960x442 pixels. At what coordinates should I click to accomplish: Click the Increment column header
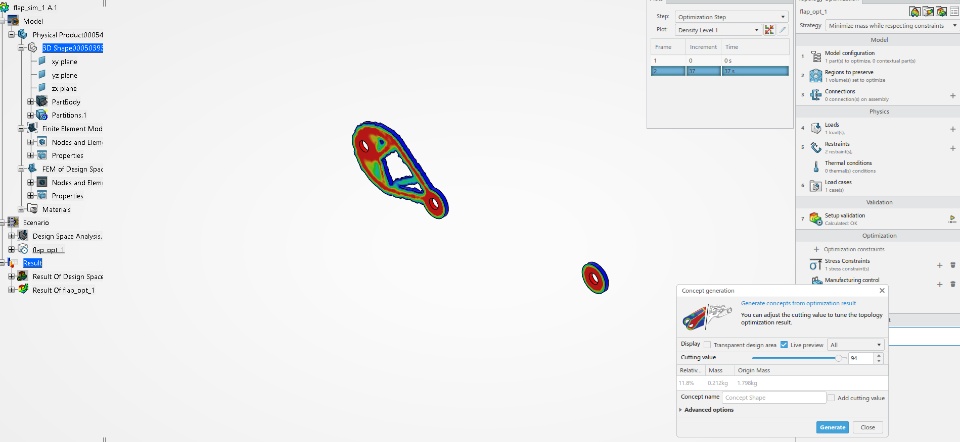coord(703,47)
